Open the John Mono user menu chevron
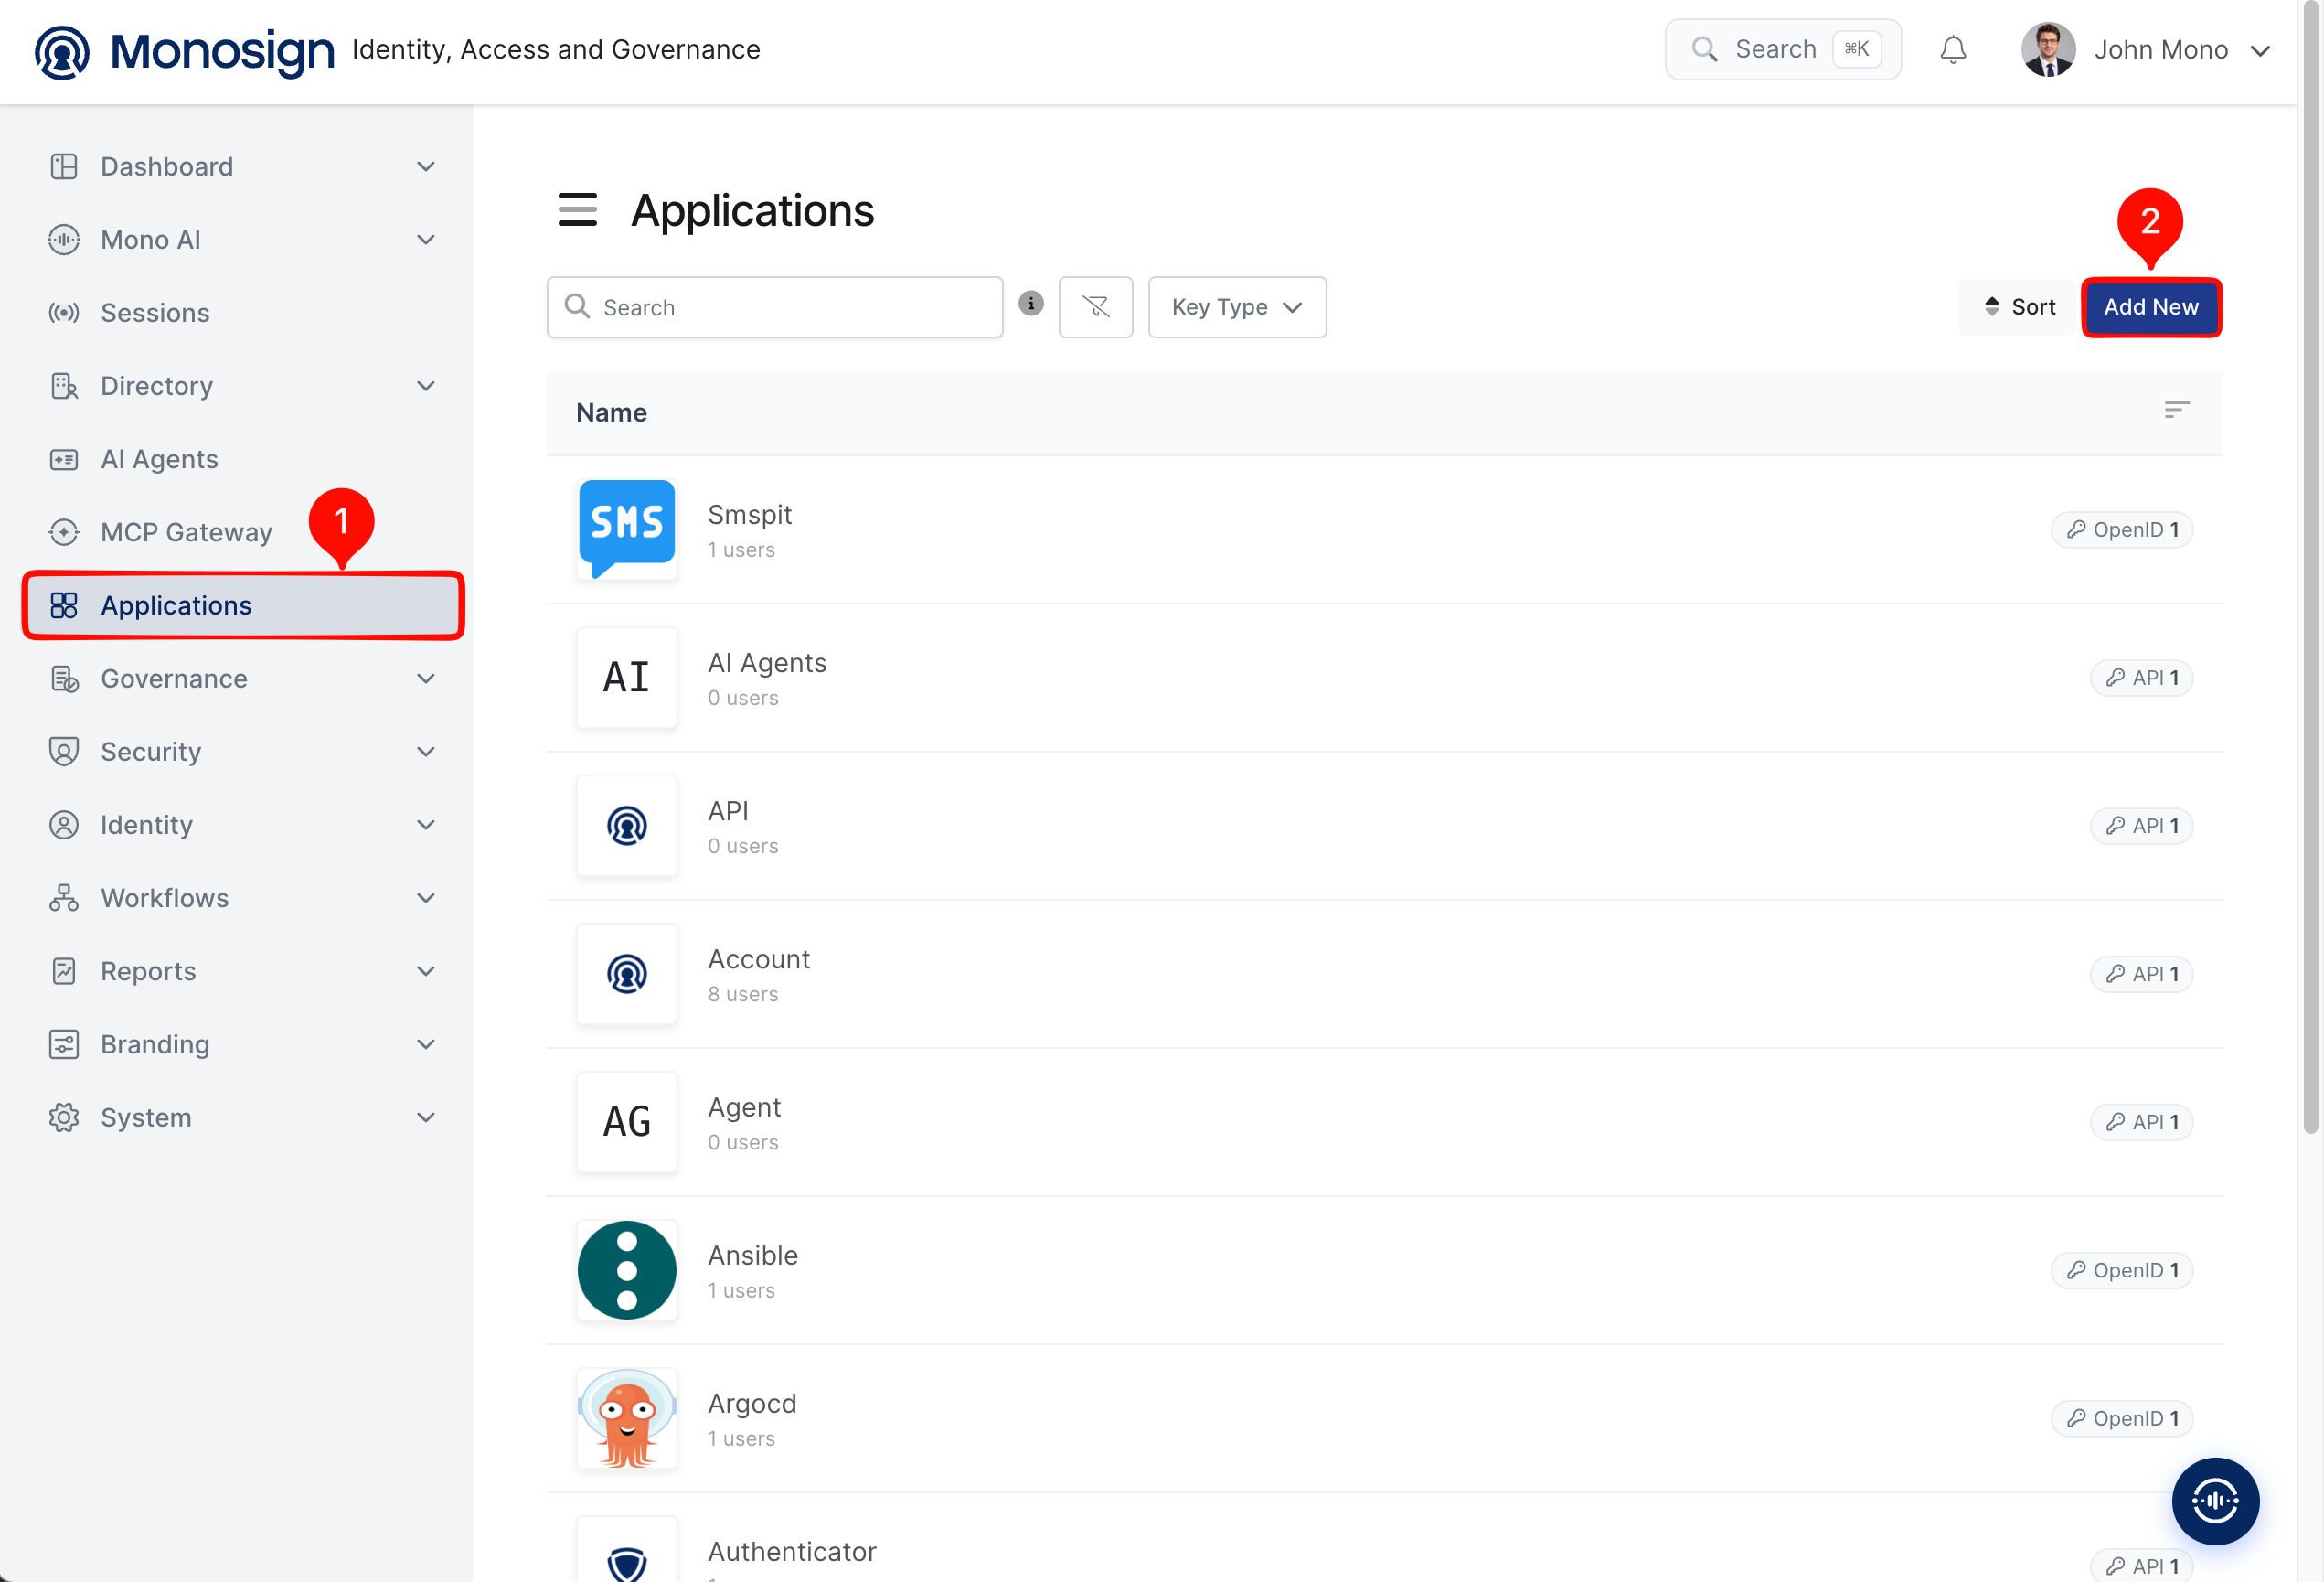This screenshot has width=2324, height=1582. tap(2259, 50)
